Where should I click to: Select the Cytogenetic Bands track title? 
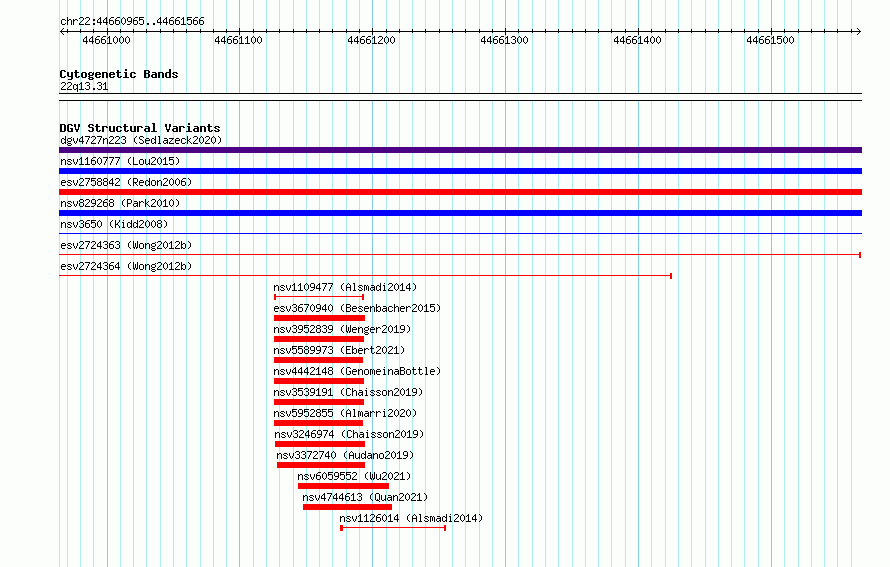click(119, 74)
